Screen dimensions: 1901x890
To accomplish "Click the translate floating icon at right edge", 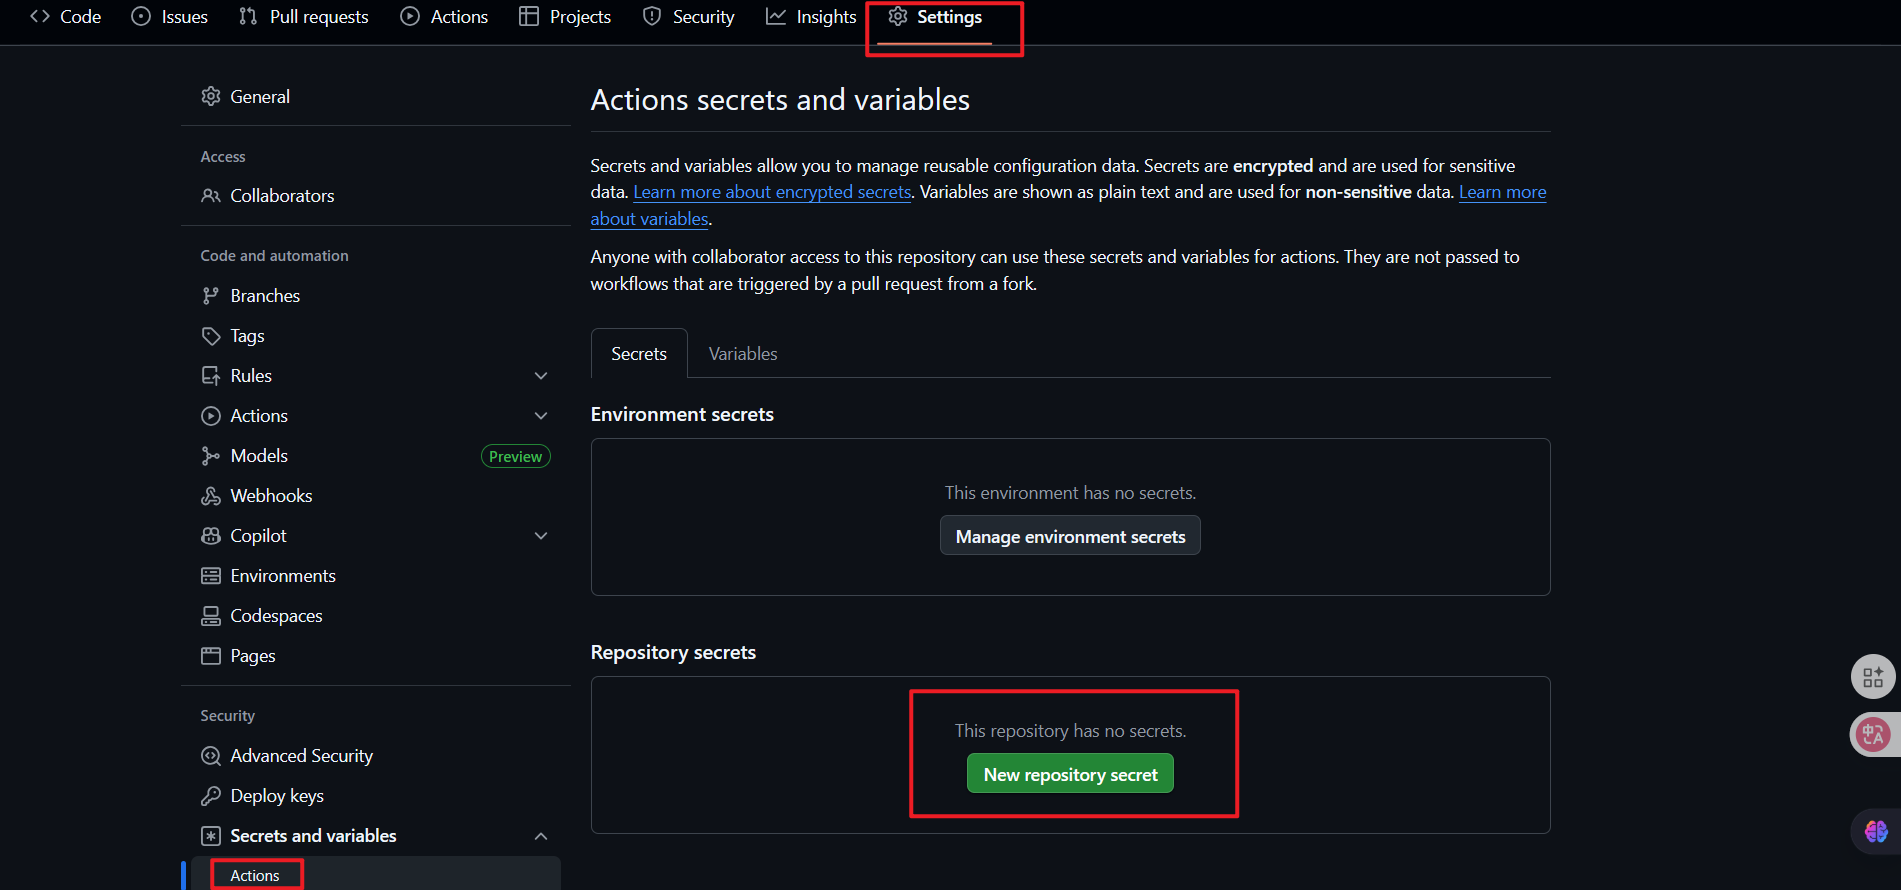I will point(1873,735).
